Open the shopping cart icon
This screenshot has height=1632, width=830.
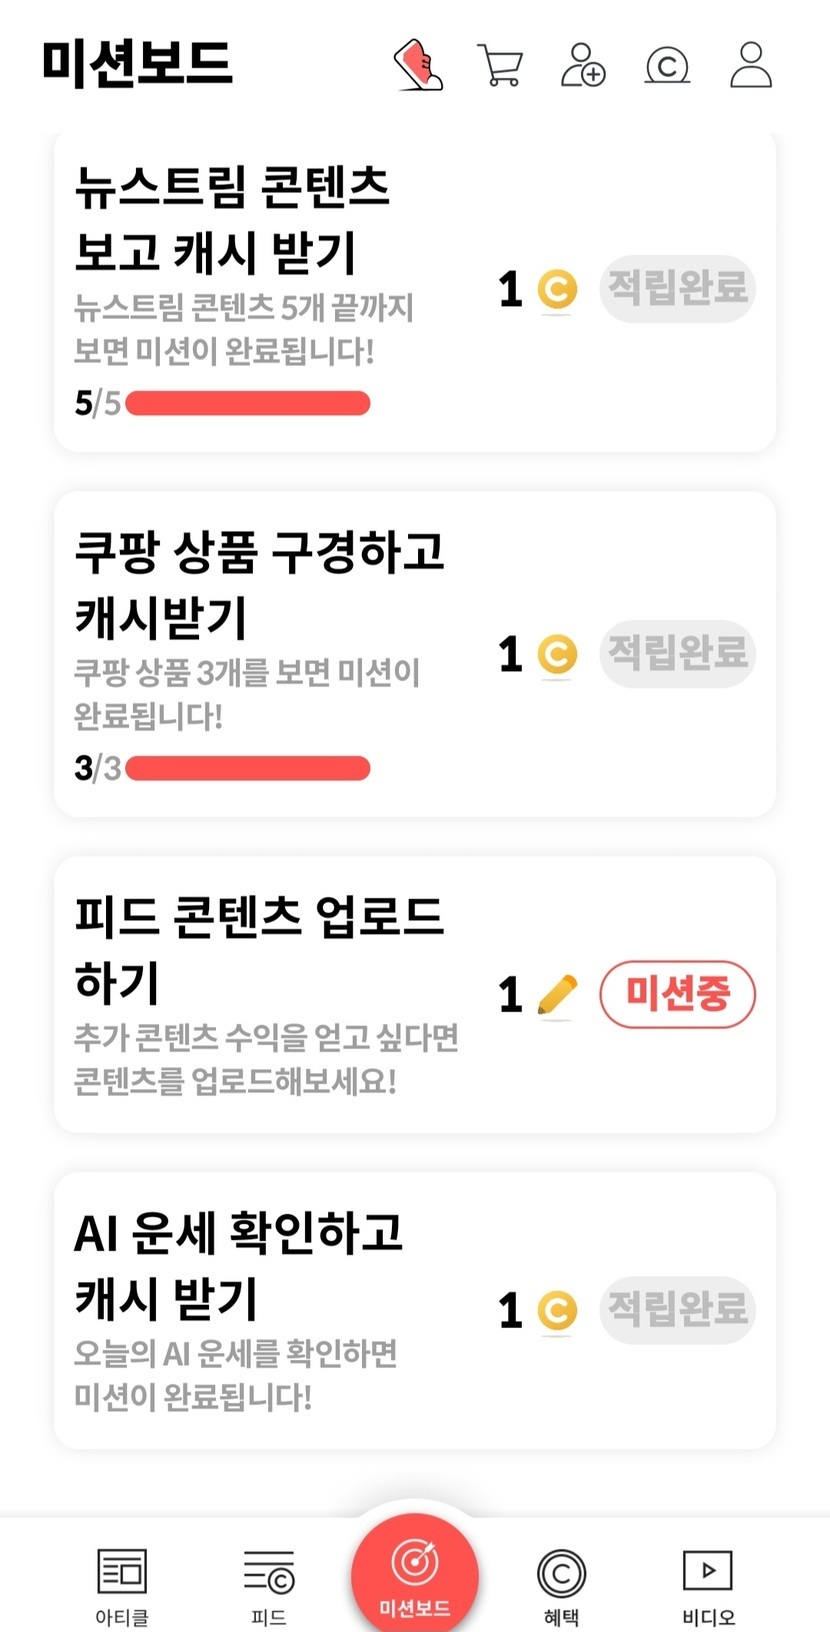(500, 65)
